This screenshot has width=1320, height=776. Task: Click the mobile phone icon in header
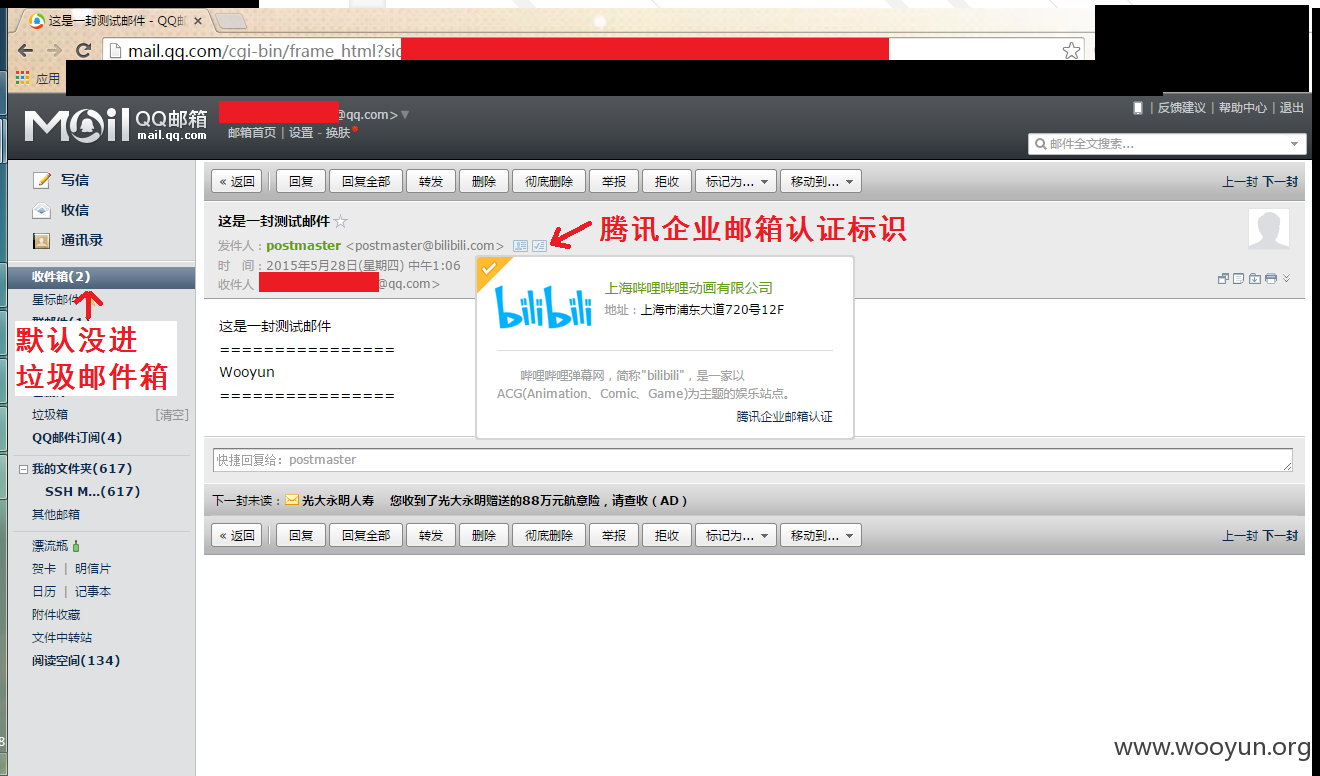[1137, 108]
